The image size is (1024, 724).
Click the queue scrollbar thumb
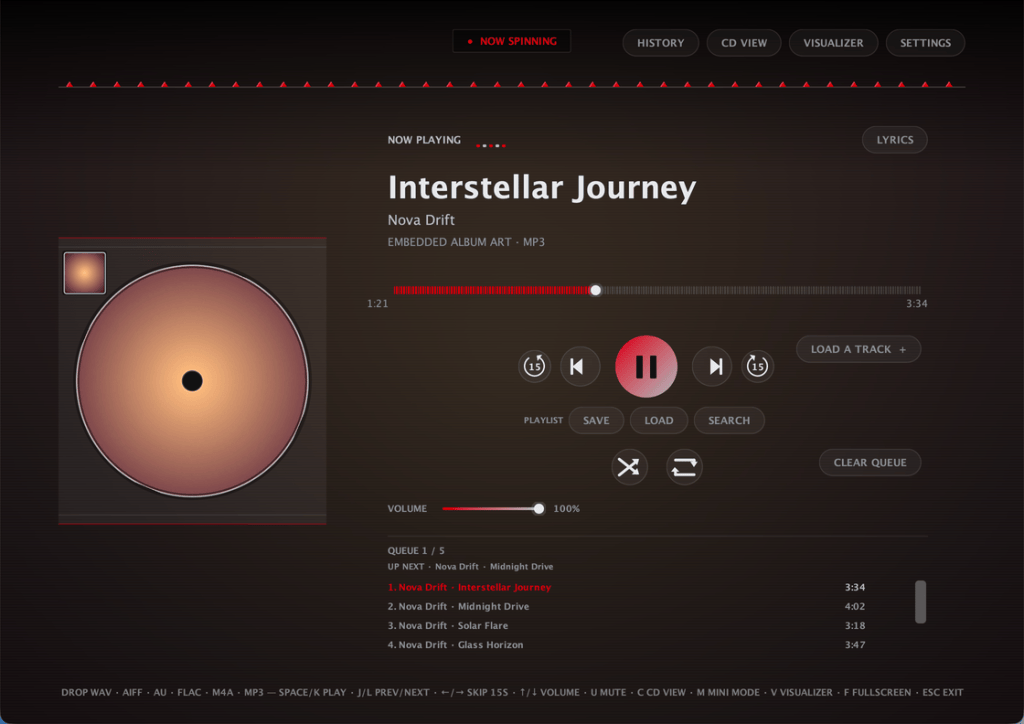click(920, 602)
